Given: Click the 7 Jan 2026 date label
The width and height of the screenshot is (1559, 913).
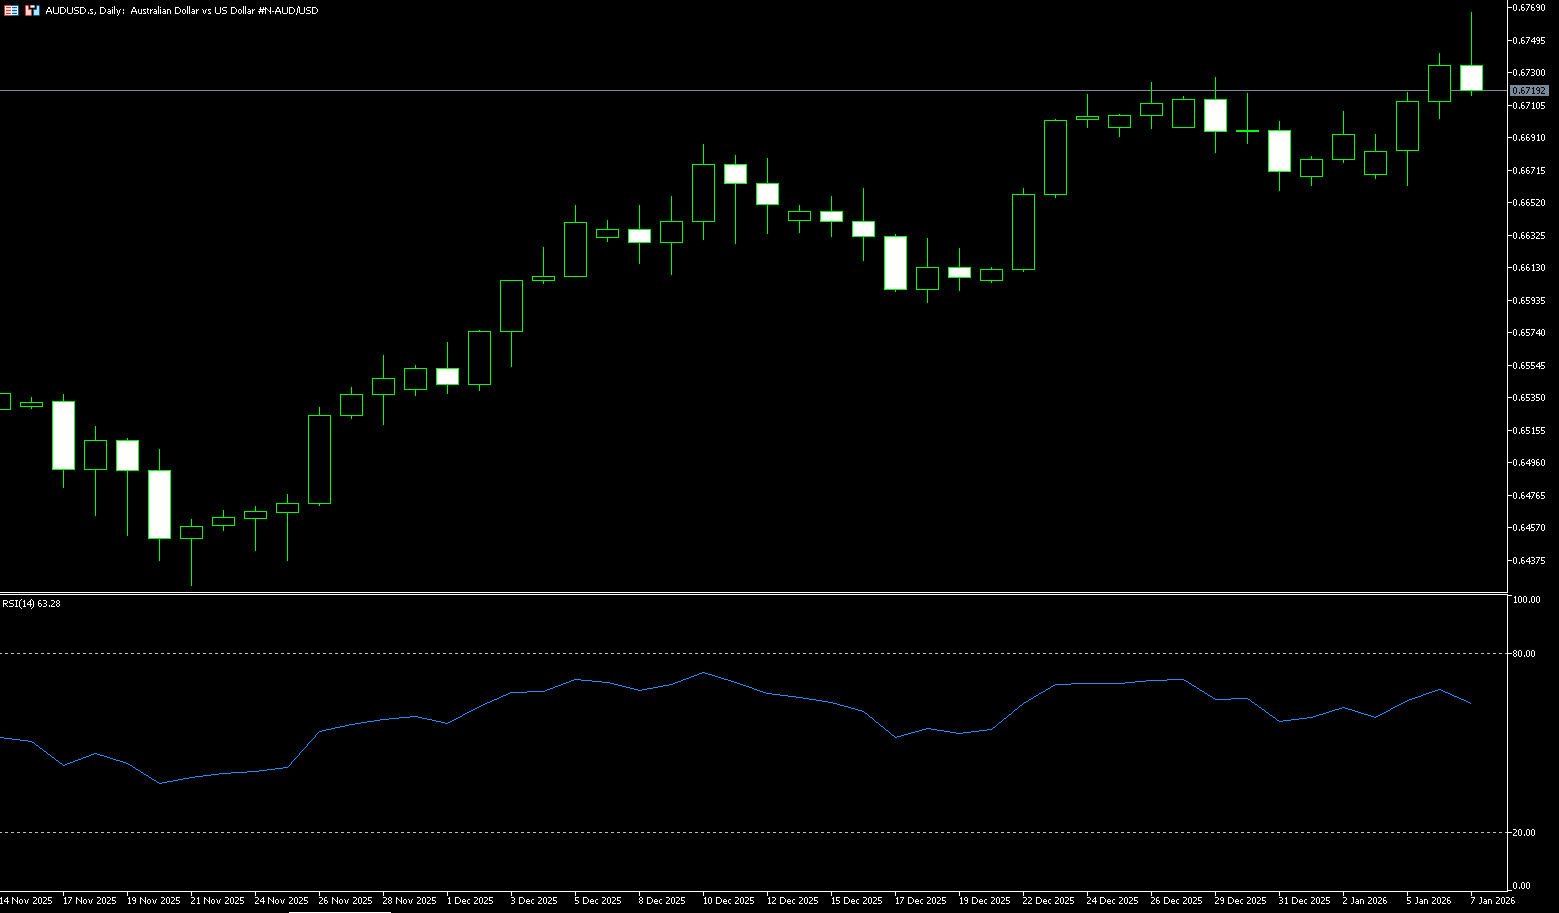Looking at the screenshot, I should pyautogui.click(x=1492, y=901).
